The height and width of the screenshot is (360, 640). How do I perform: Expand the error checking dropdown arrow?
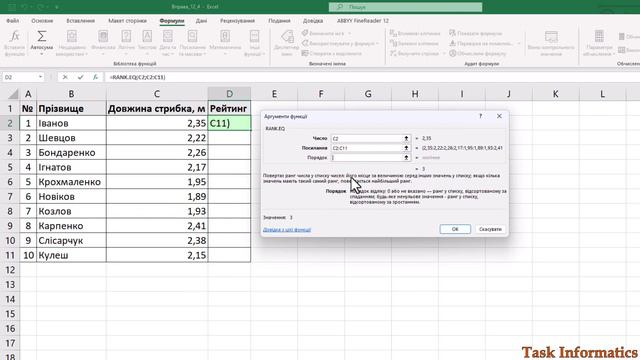point(519,43)
